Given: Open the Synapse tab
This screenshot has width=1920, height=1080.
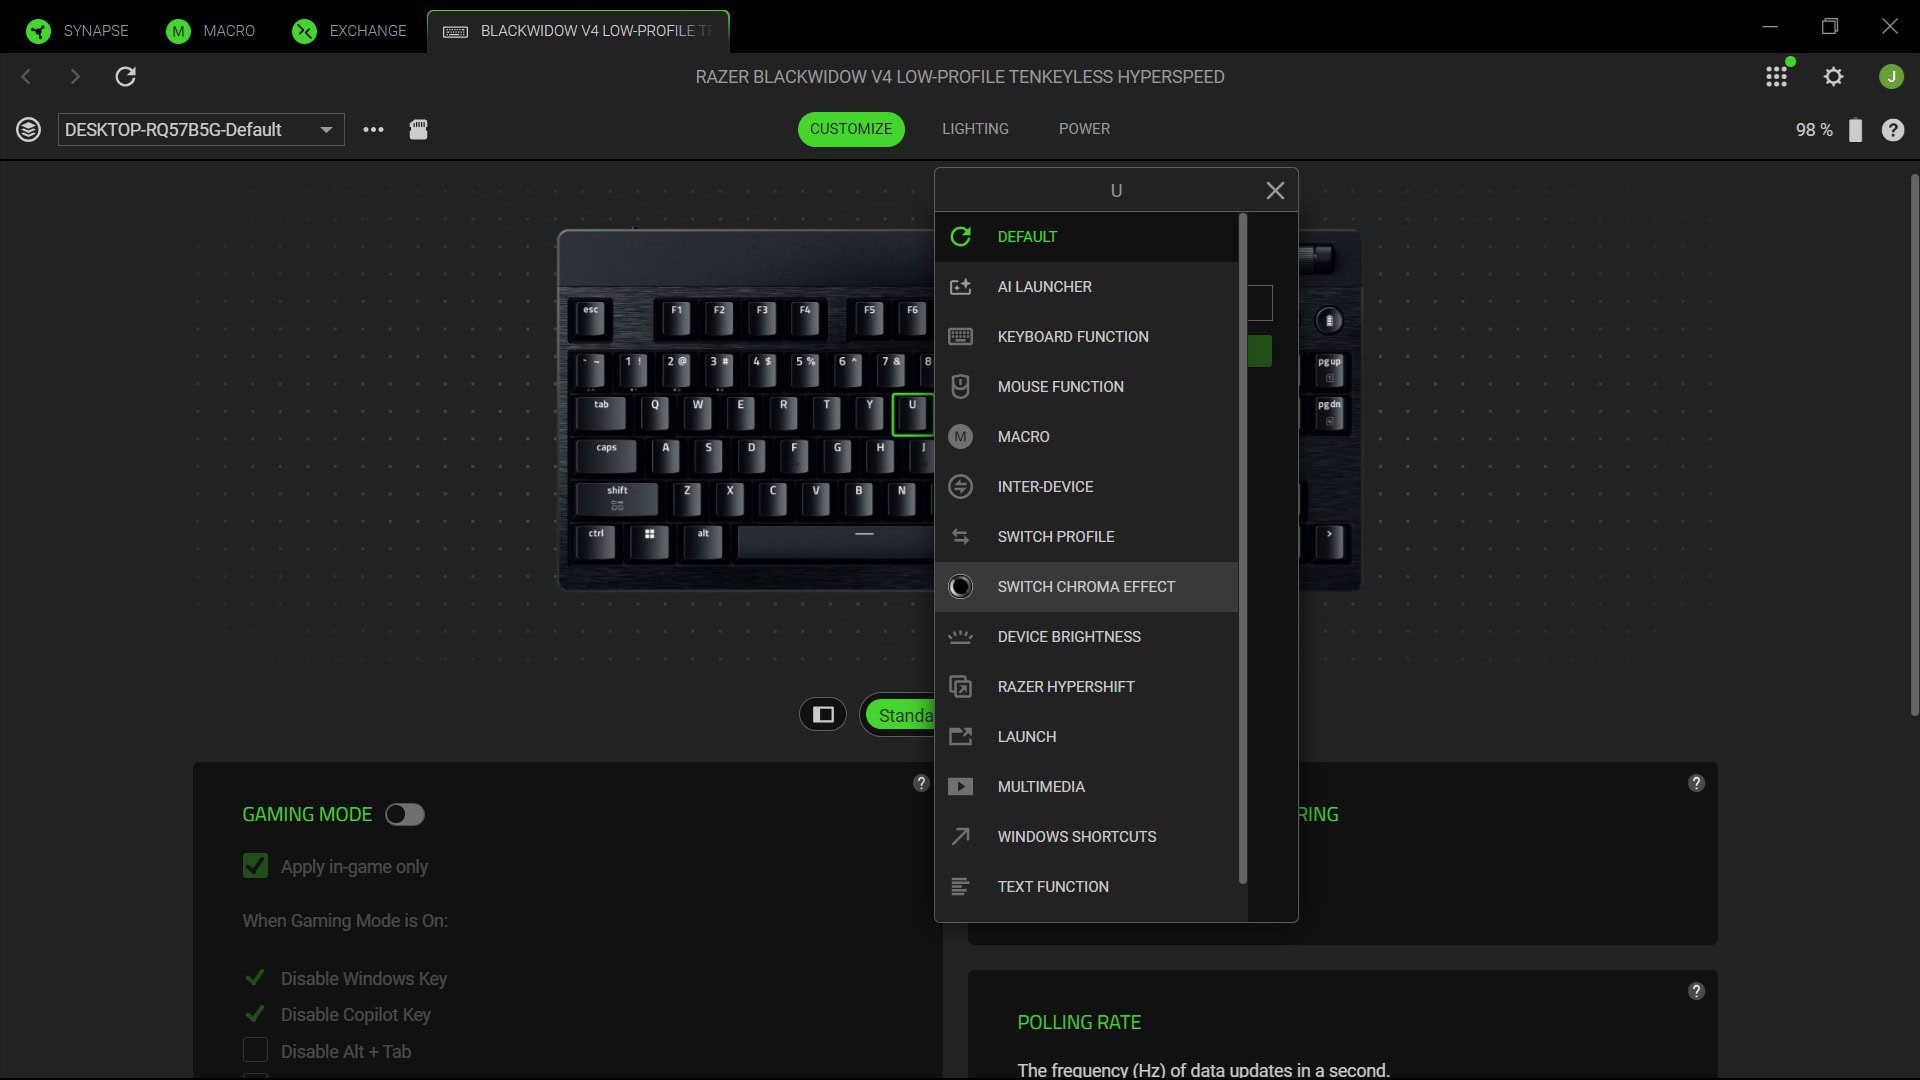Looking at the screenshot, I should [x=78, y=31].
